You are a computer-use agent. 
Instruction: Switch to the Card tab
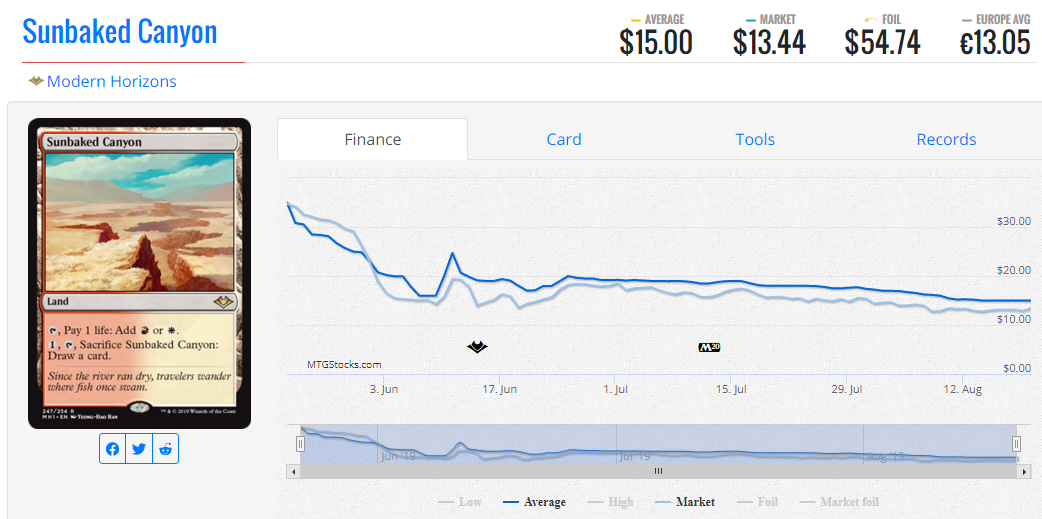[564, 140]
